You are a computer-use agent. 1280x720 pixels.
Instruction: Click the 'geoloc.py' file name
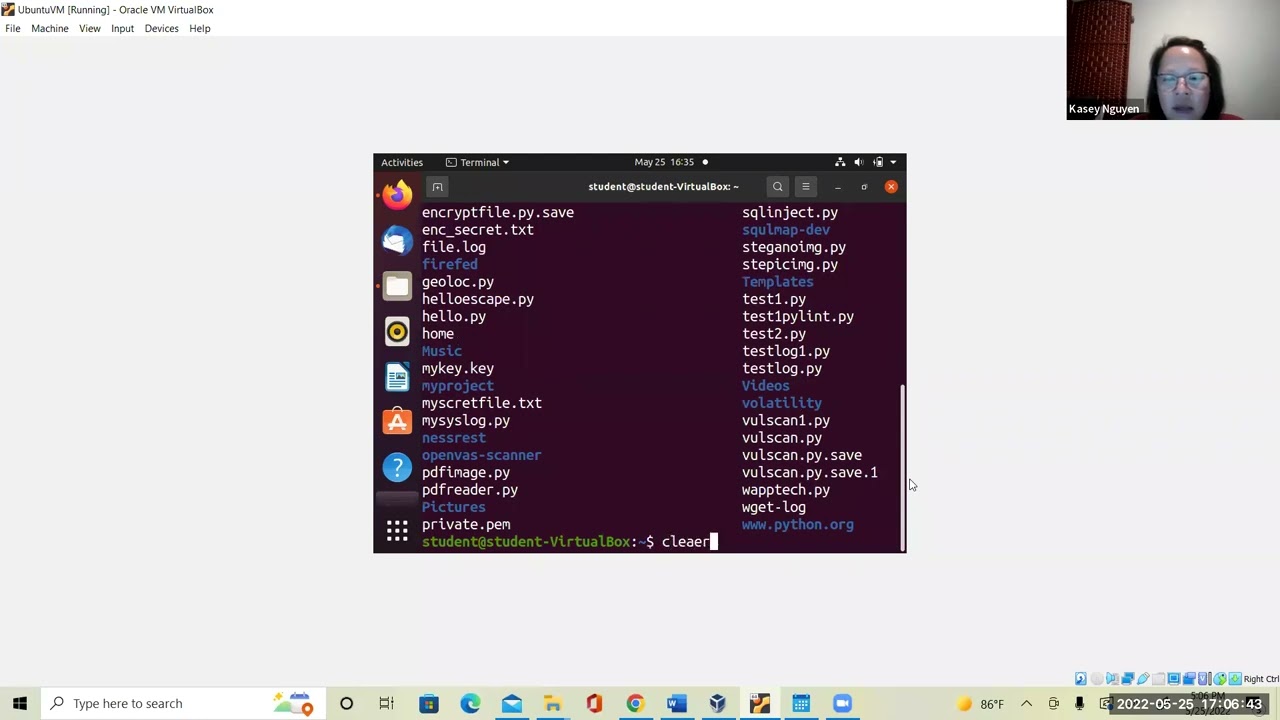[458, 282]
